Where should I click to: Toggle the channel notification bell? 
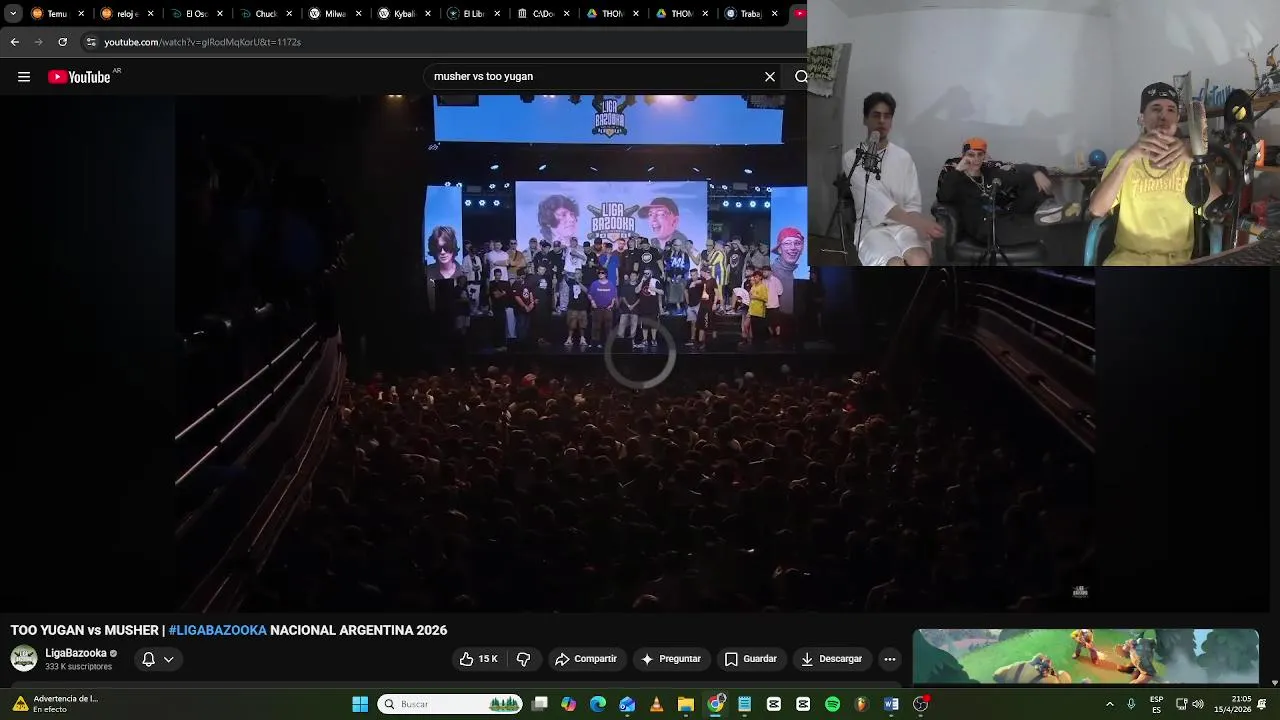[148, 659]
